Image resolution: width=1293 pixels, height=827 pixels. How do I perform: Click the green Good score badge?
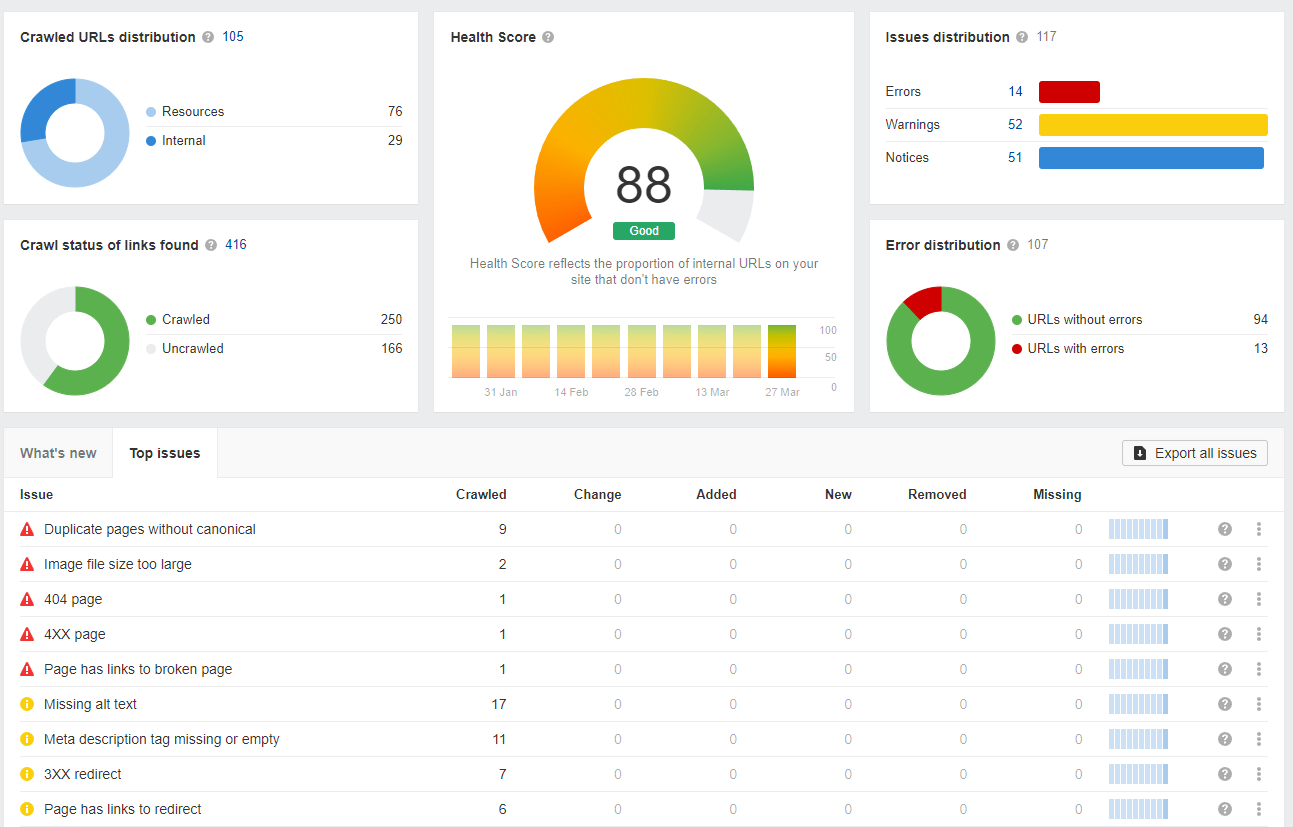click(644, 231)
